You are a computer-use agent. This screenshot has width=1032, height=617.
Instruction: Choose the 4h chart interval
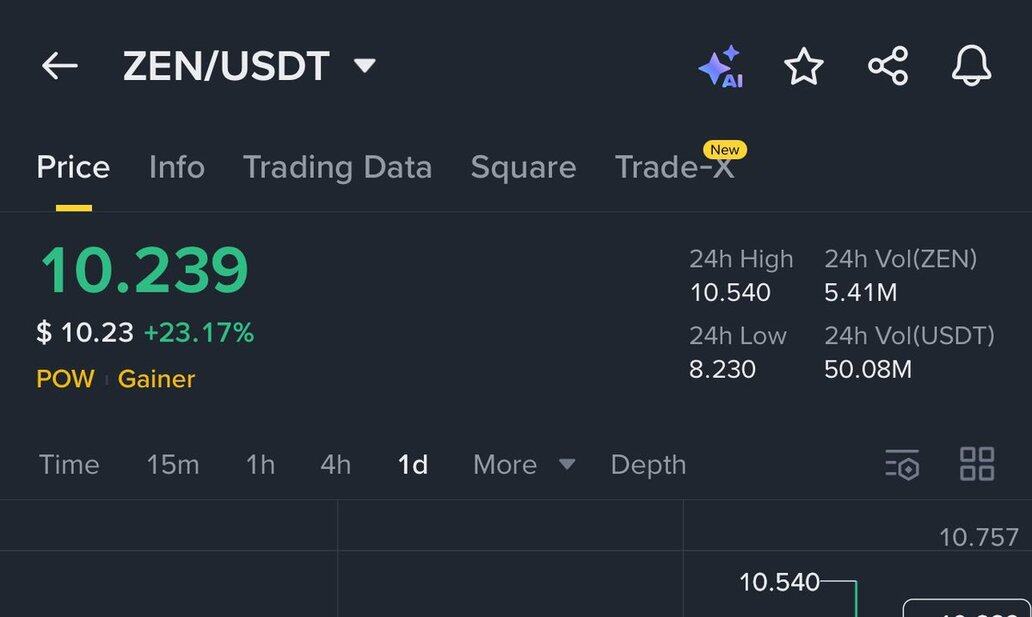pyautogui.click(x=336, y=465)
